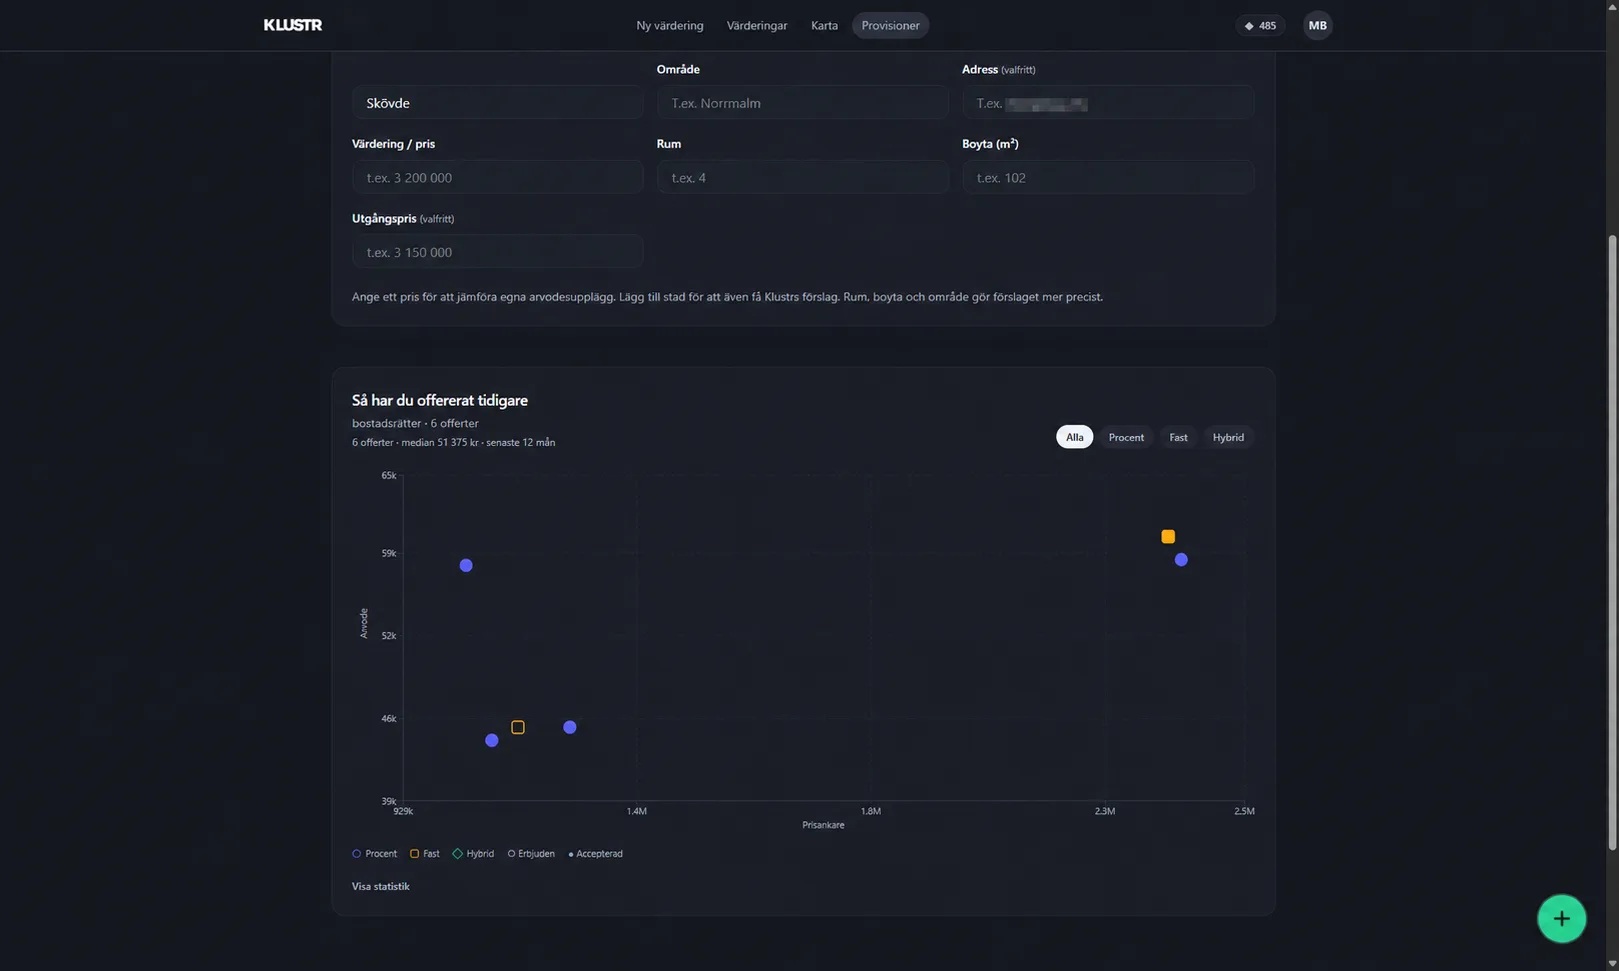
Task: Click the 485 credits badge
Action: click(1260, 26)
